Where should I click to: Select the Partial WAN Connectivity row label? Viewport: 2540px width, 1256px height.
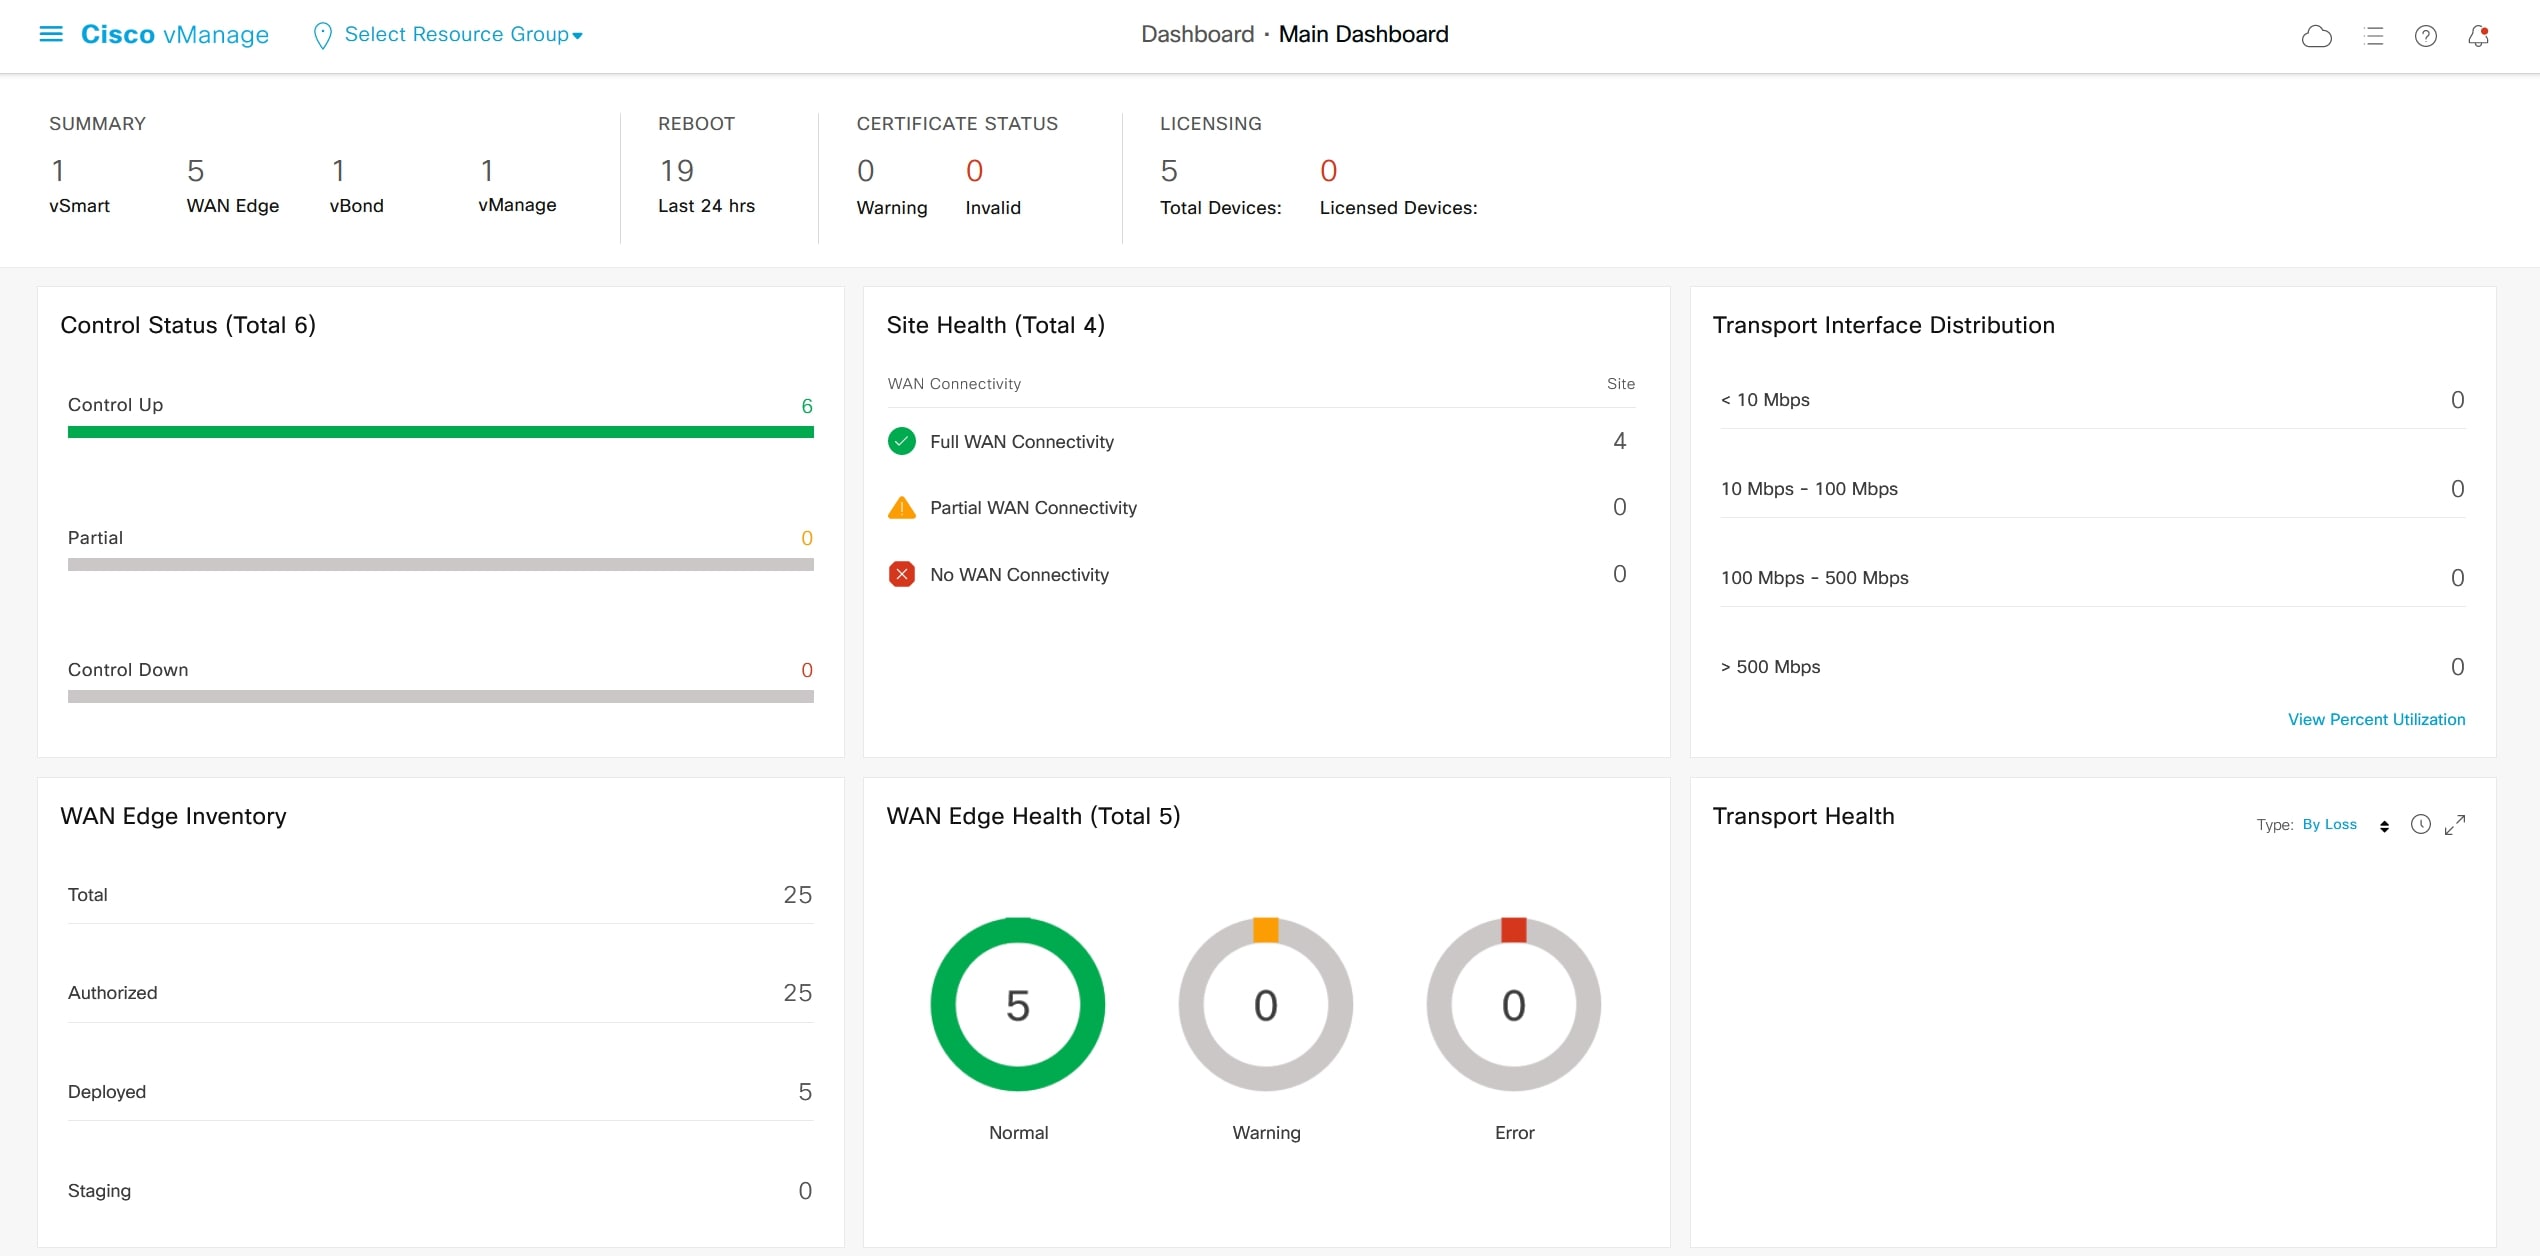pos(1033,507)
